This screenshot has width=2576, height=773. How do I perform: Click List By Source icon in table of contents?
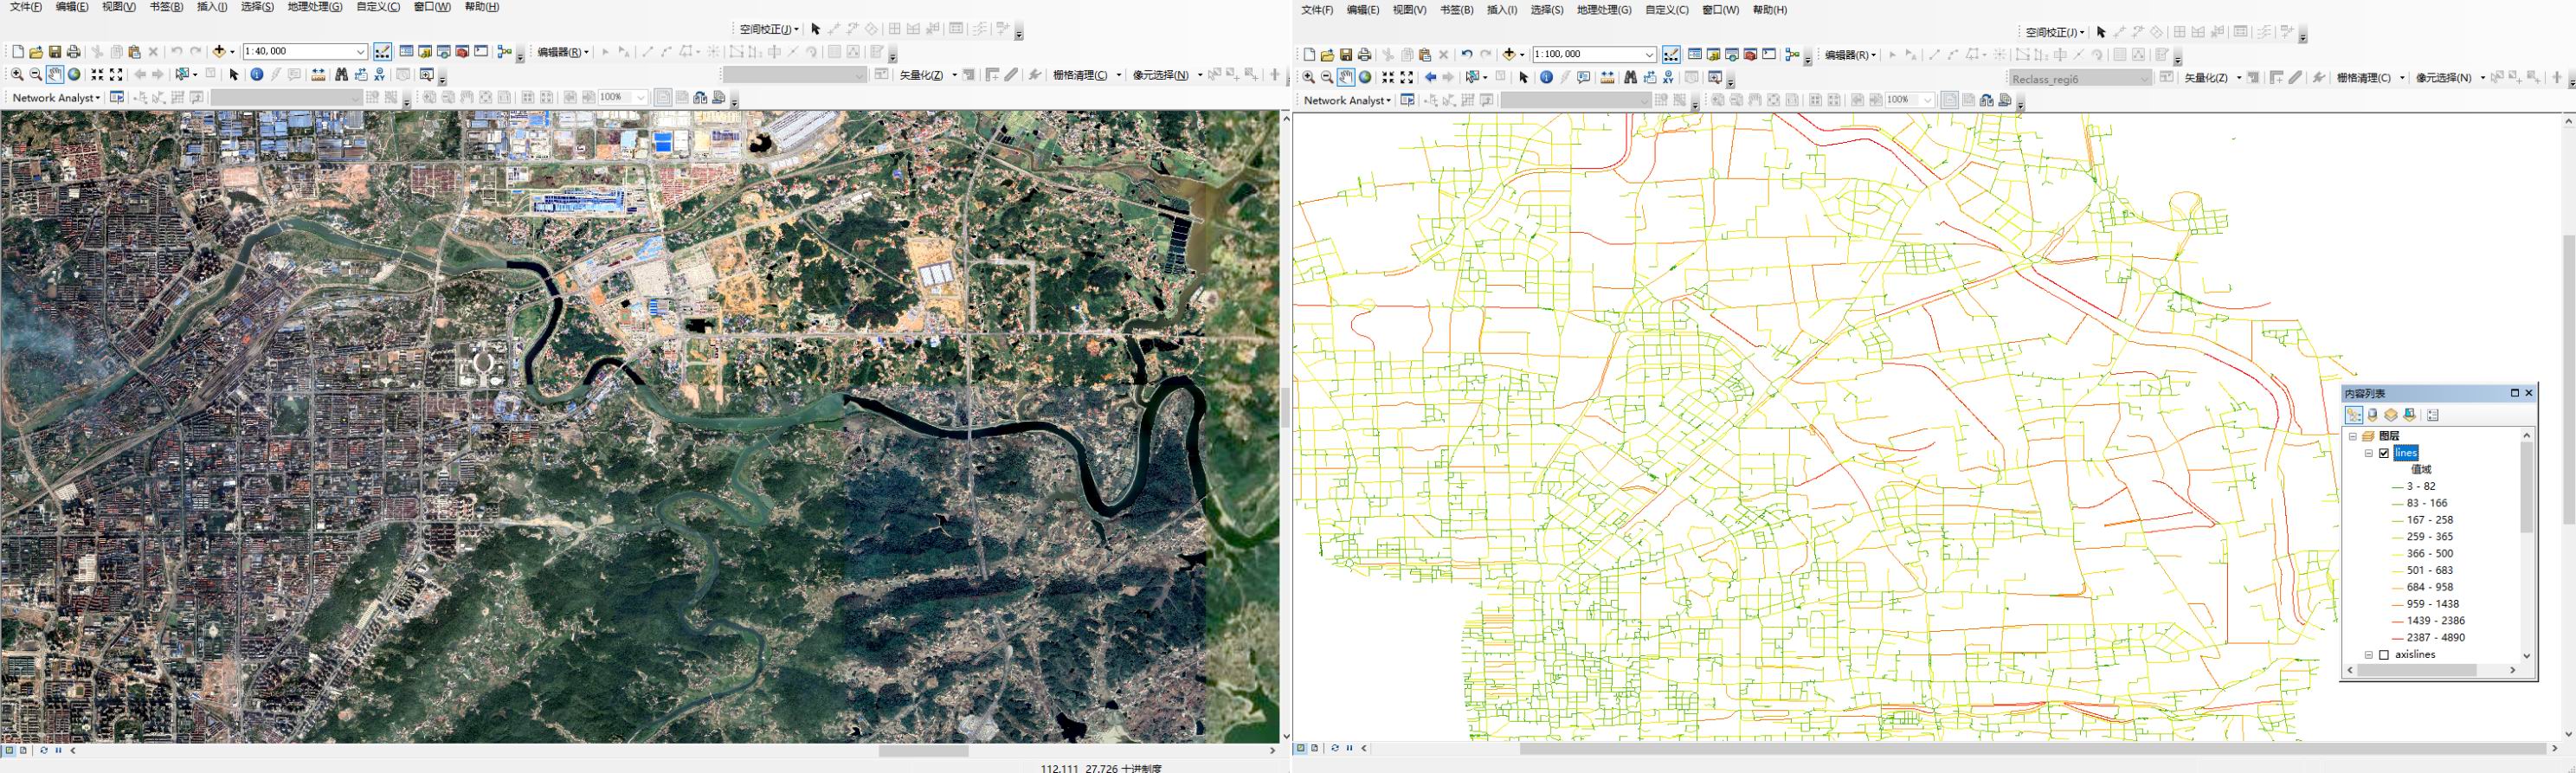click(x=2372, y=415)
